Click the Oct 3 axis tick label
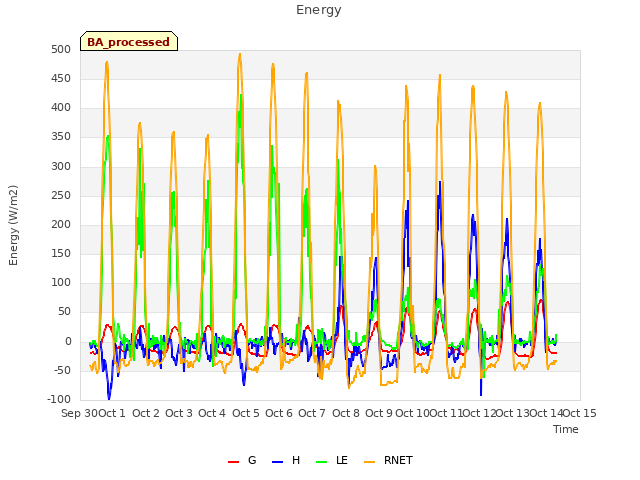 tap(179, 413)
